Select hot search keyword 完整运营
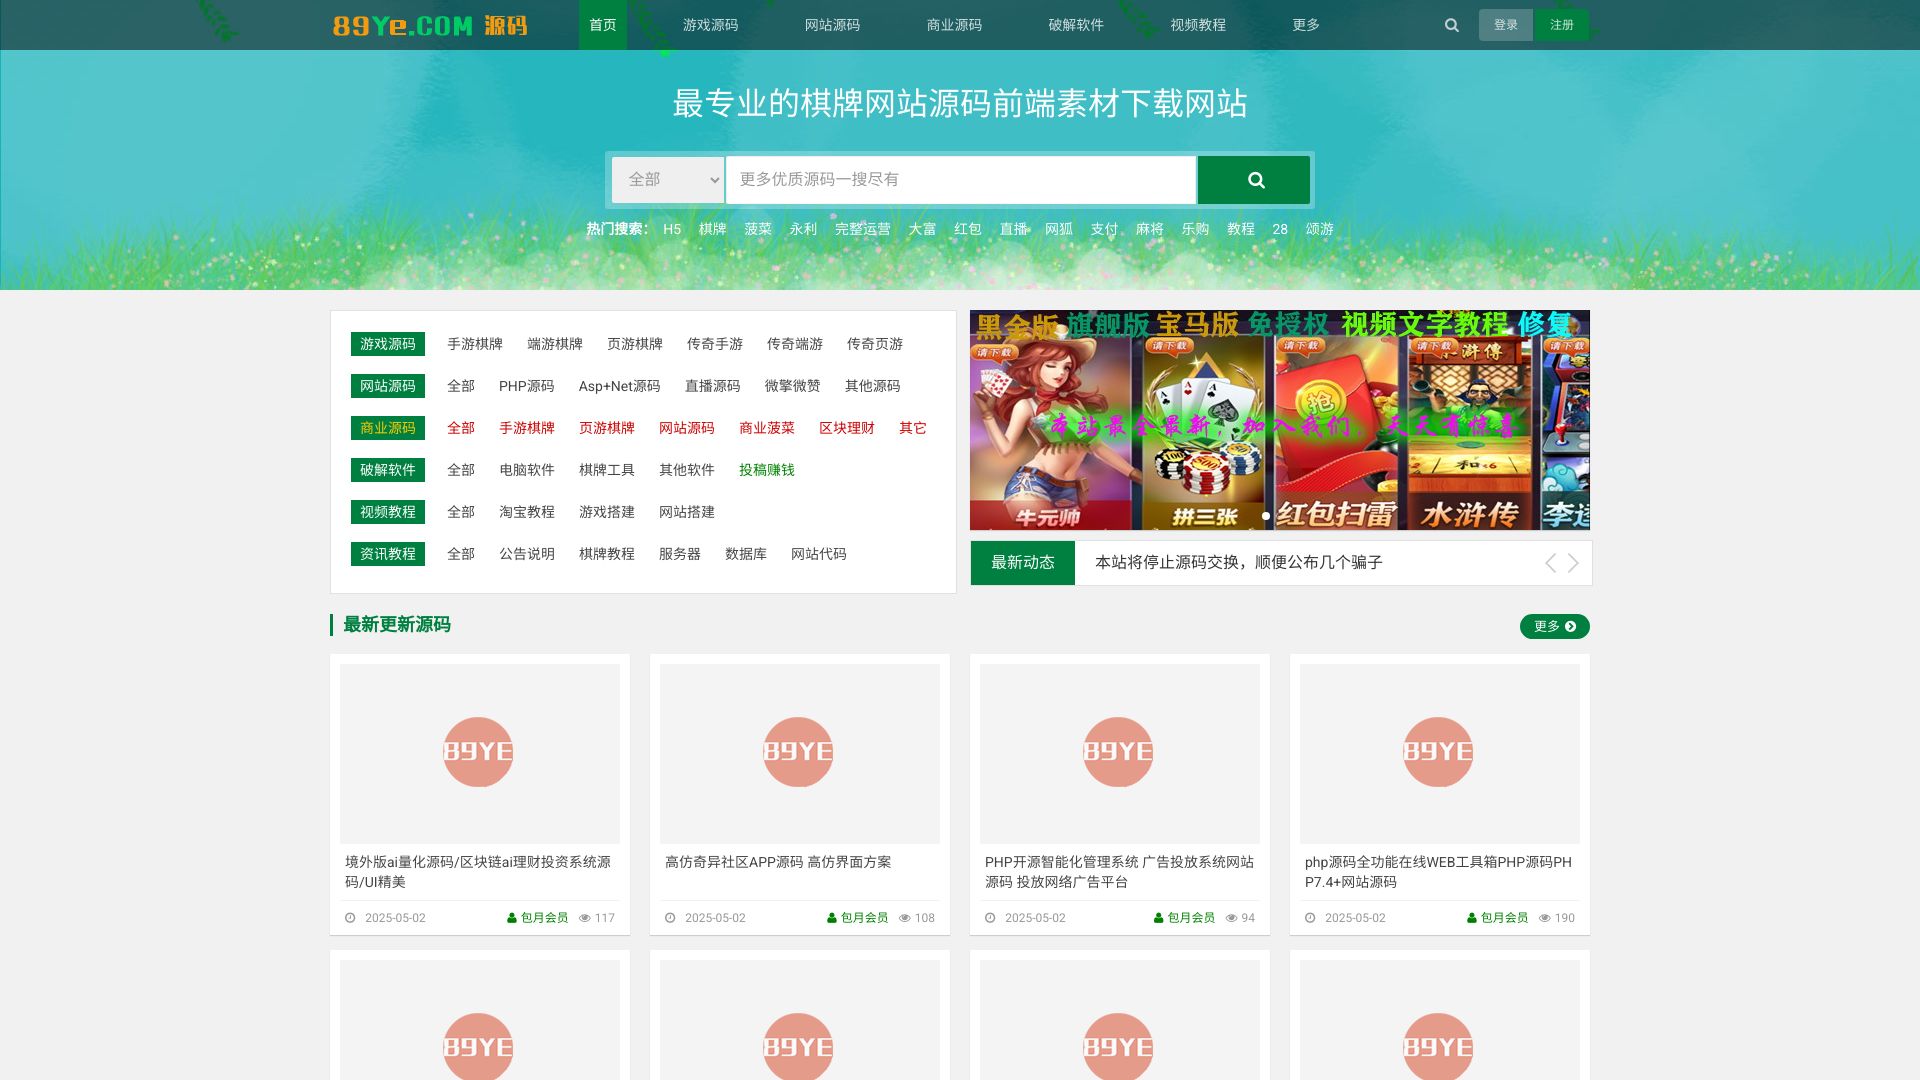Screen dimensions: 1920x1080 coord(862,229)
